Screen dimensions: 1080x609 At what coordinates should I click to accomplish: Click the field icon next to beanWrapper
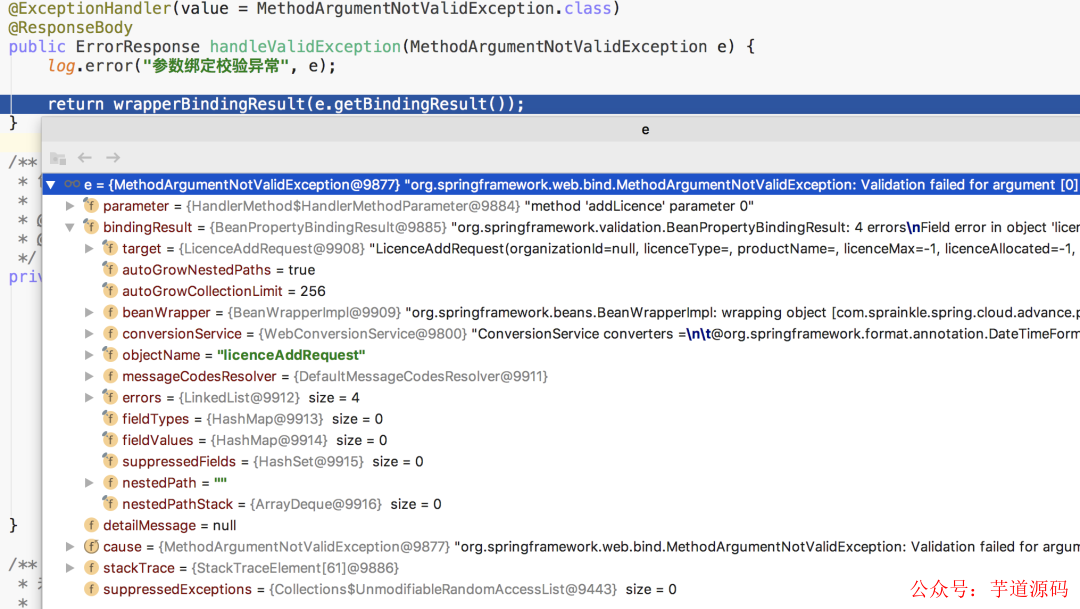(110, 312)
